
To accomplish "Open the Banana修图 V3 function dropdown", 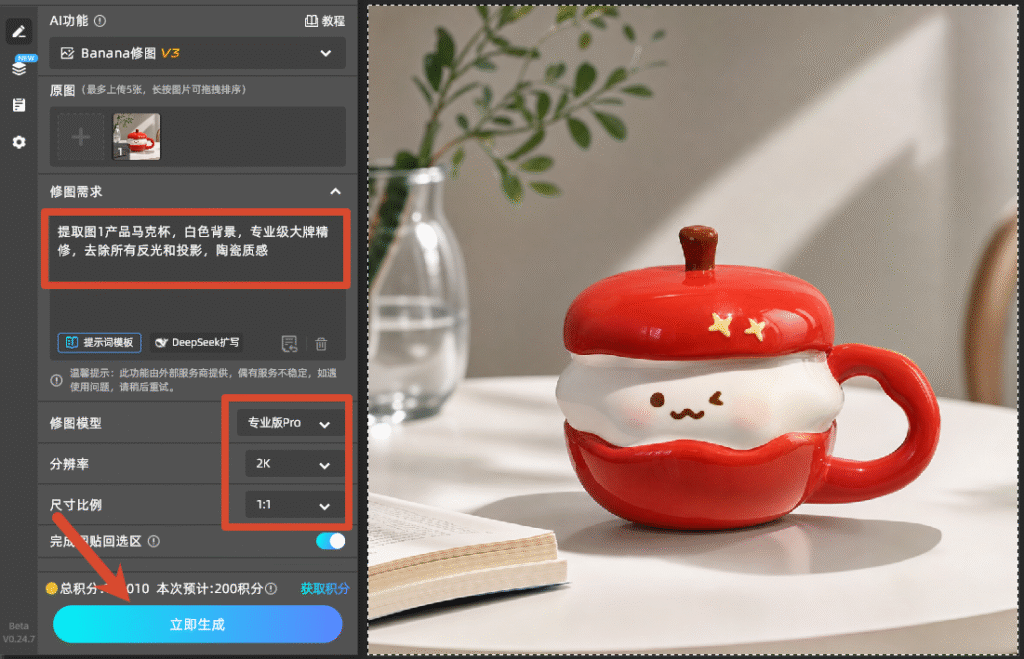I will point(197,53).
